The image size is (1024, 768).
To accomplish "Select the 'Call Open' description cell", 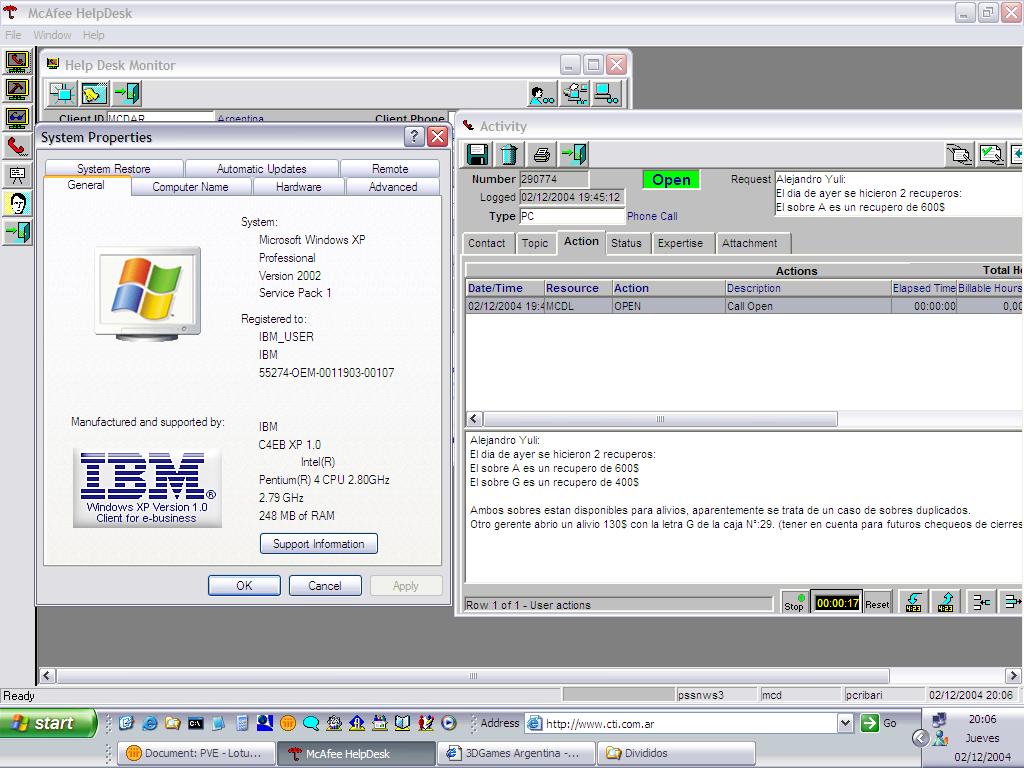I will point(808,306).
